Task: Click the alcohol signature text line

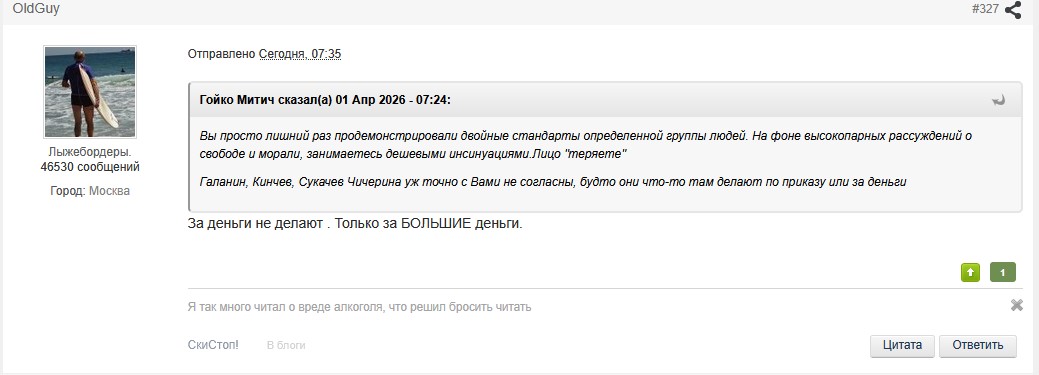Action: [359, 307]
